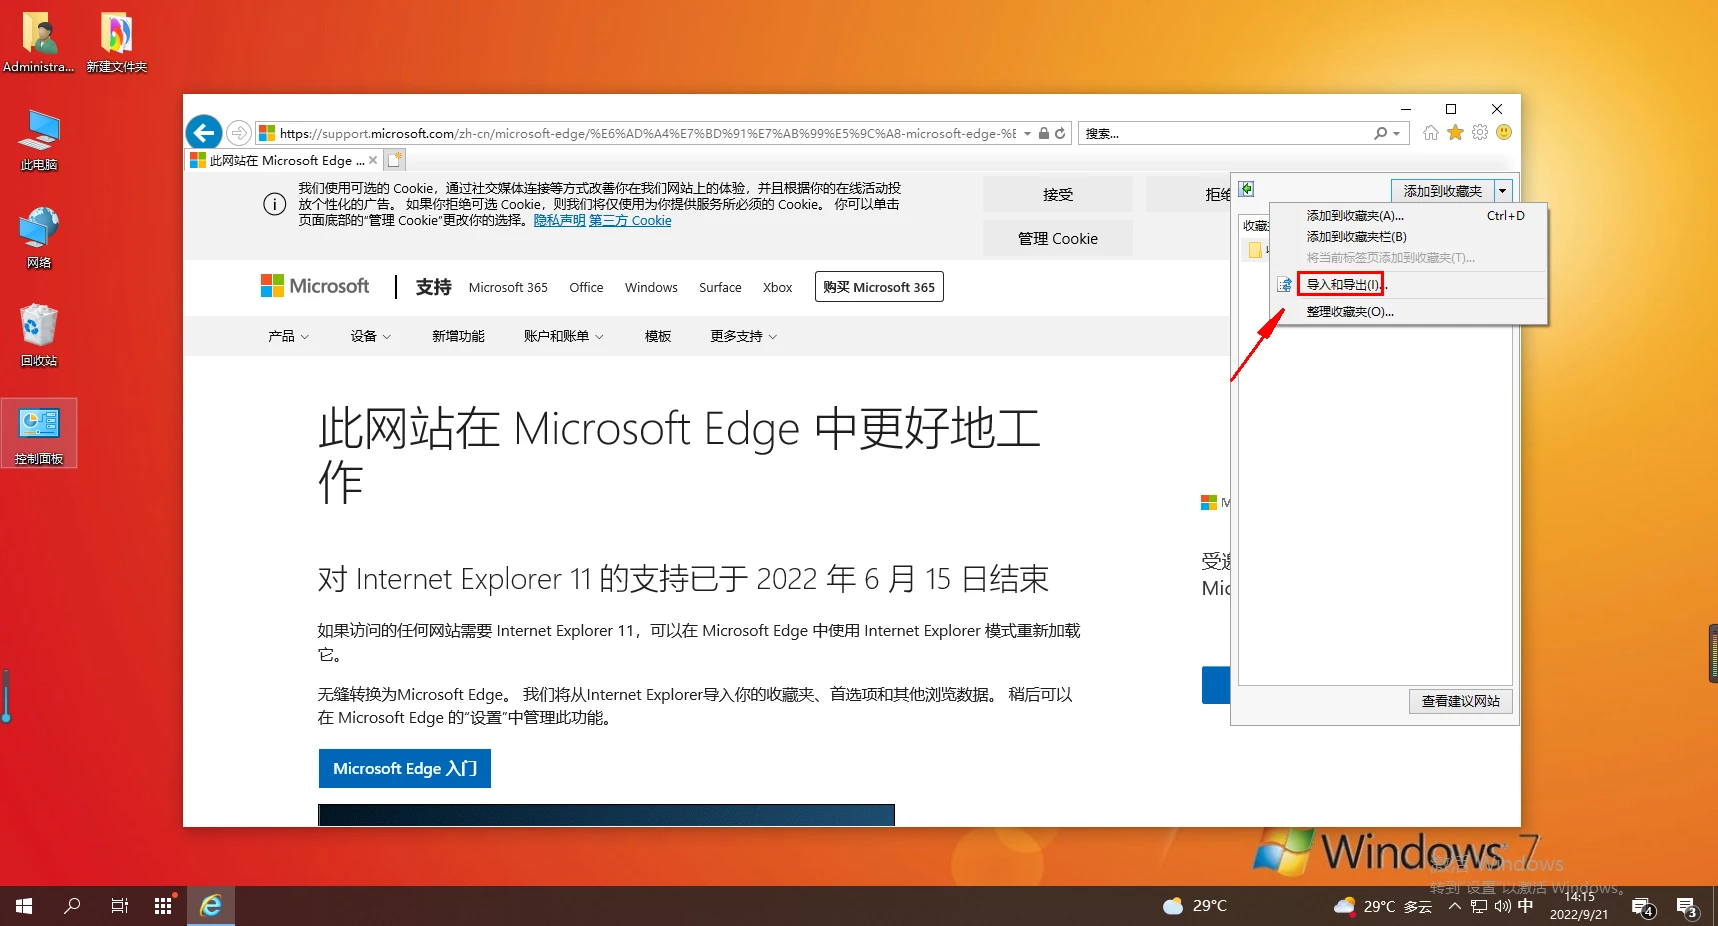Click the browser forward arrow button
This screenshot has height=926, width=1718.
pyautogui.click(x=239, y=133)
